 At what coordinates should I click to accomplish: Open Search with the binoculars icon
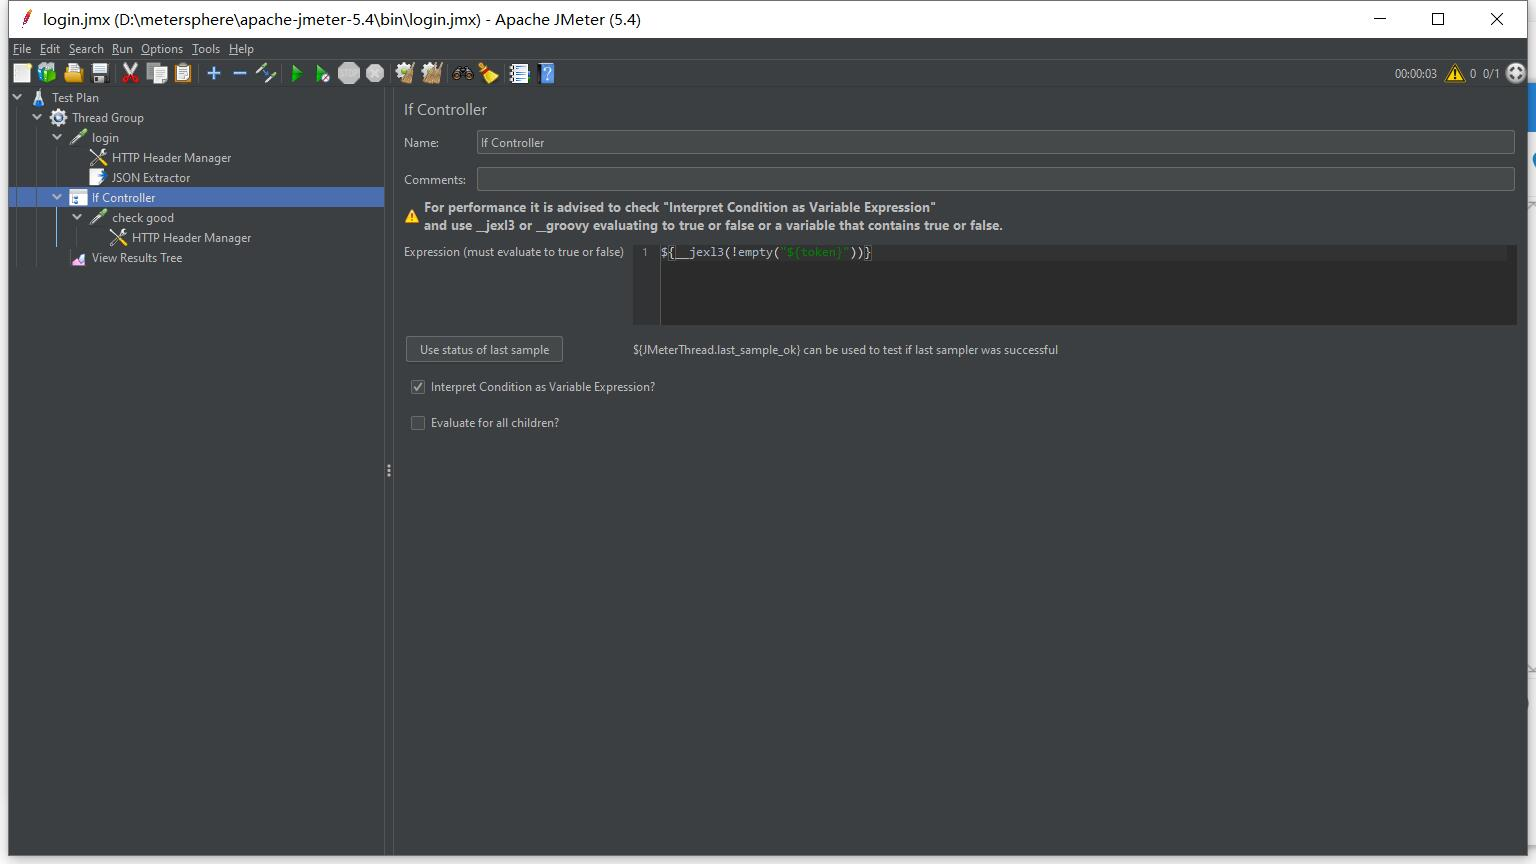(x=462, y=73)
